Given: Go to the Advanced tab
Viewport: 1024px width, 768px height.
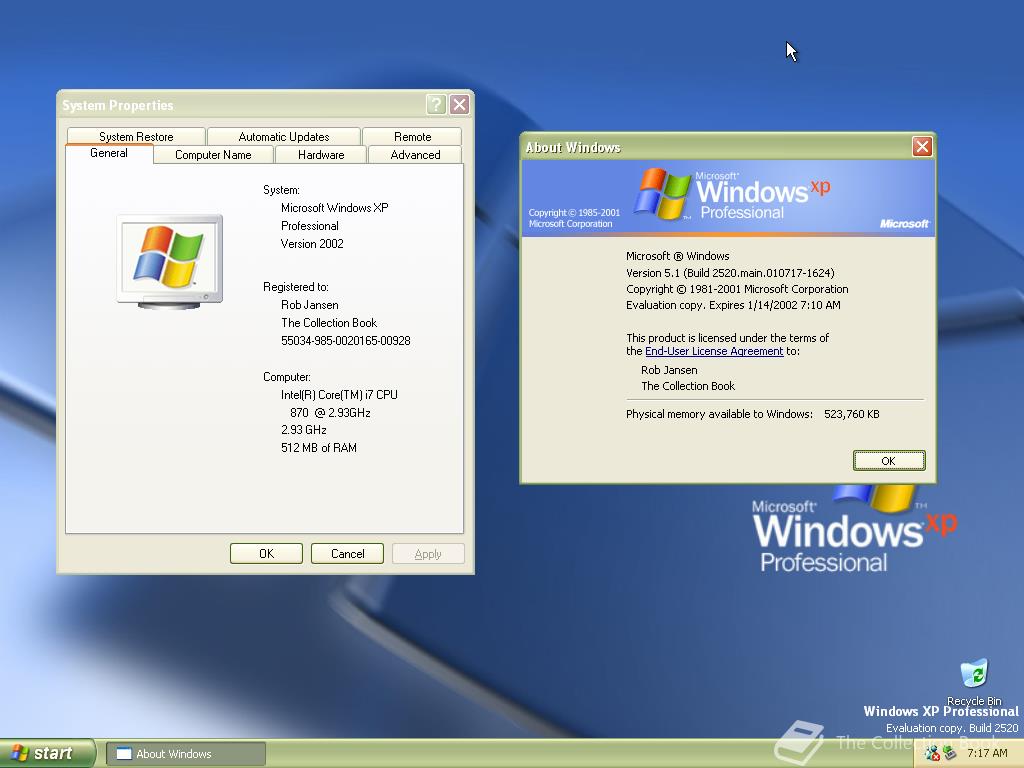Looking at the screenshot, I should coord(415,155).
